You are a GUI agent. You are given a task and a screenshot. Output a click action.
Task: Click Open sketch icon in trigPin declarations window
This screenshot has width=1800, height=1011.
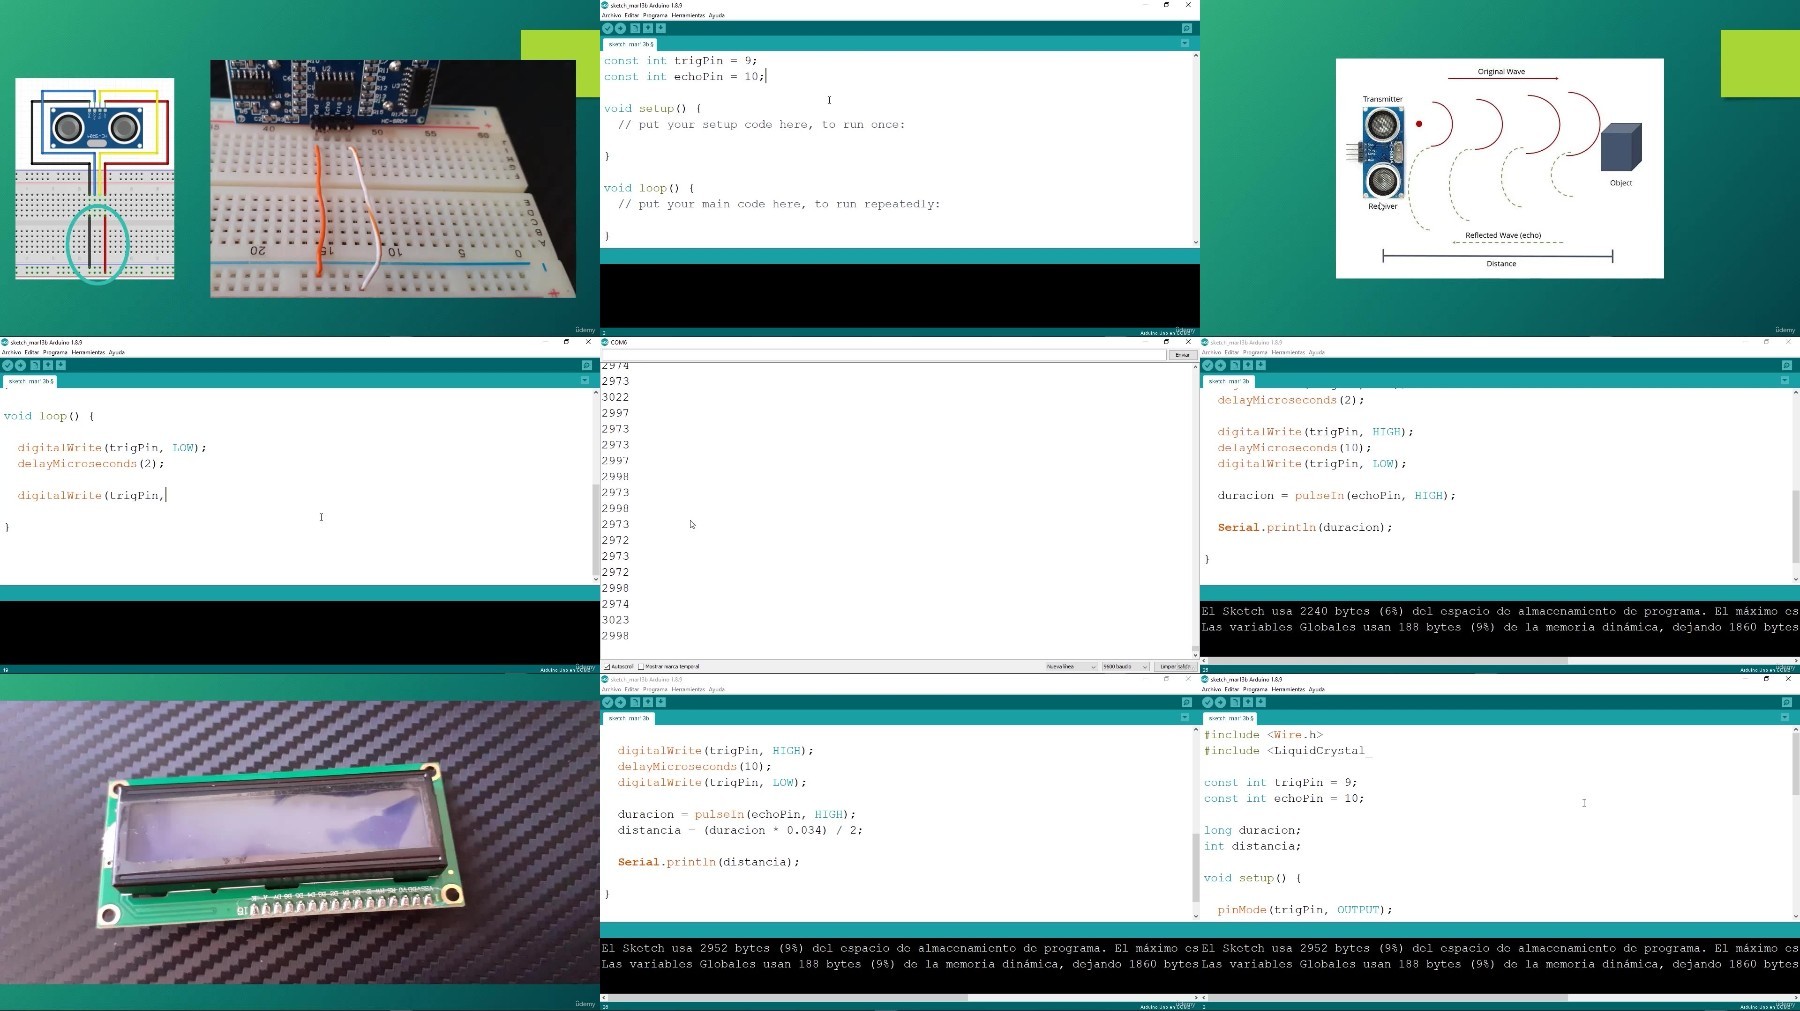(x=648, y=28)
